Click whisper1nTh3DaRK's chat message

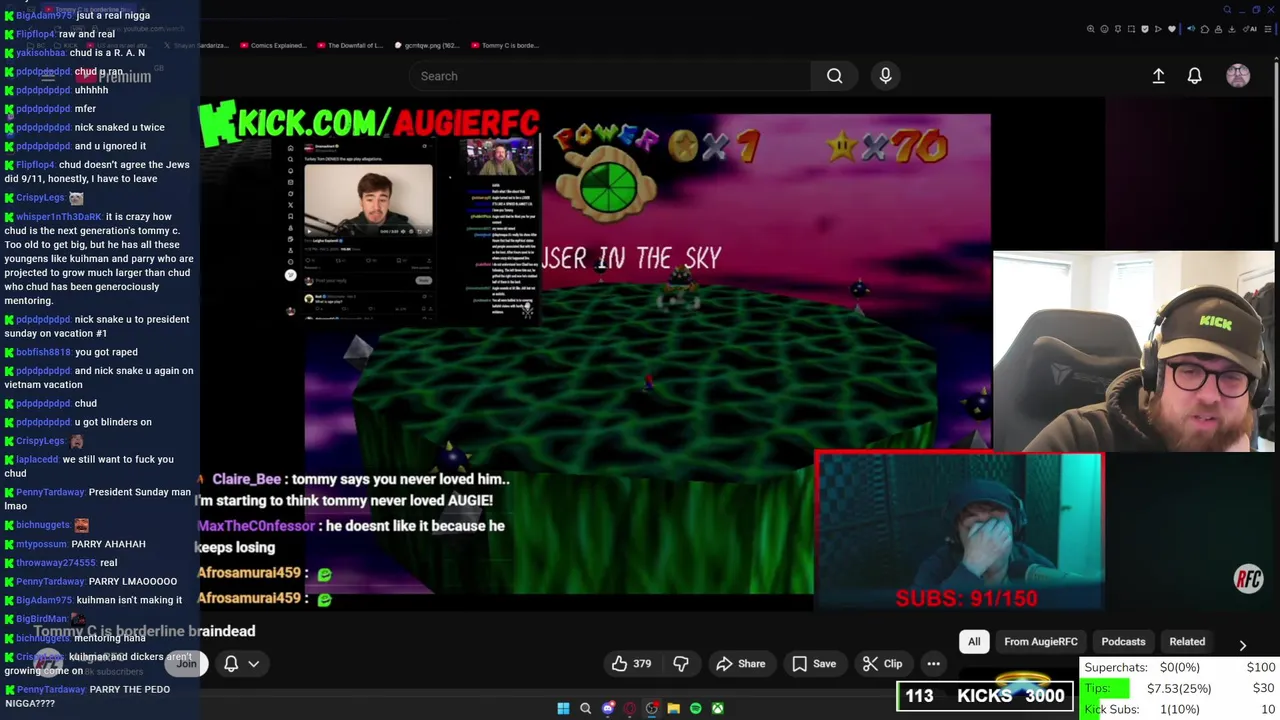pos(99,258)
